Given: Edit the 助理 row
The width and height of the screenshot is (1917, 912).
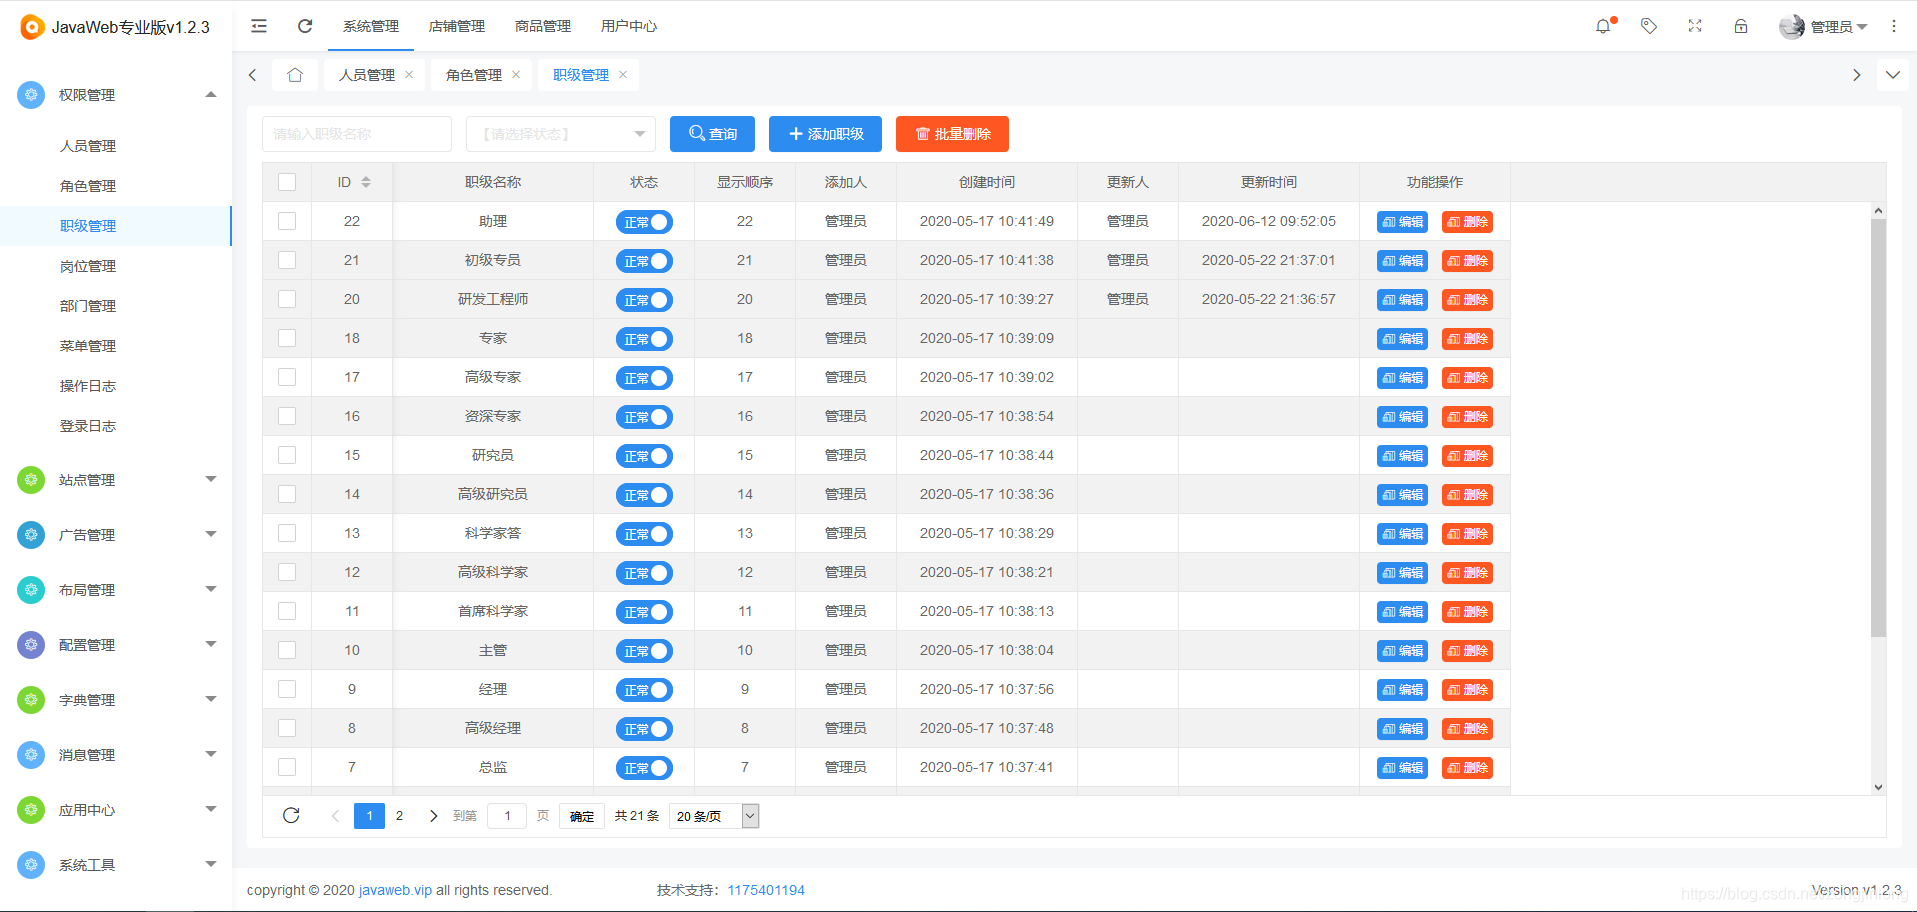Looking at the screenshot, I should [1402, 222].
